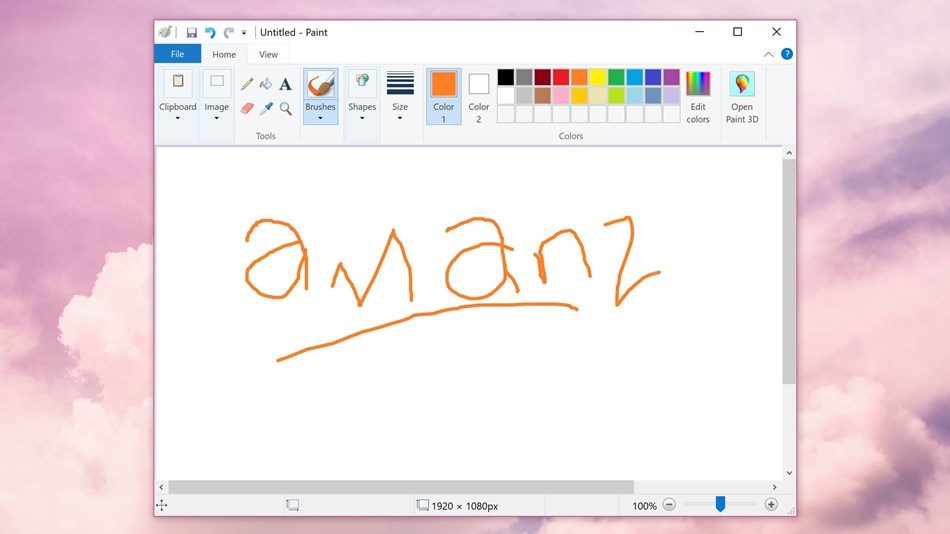The width and height of the screenshot is (950, 534).
Task: Select the Fill with color bucket tool
Action: tap(266, 84)
